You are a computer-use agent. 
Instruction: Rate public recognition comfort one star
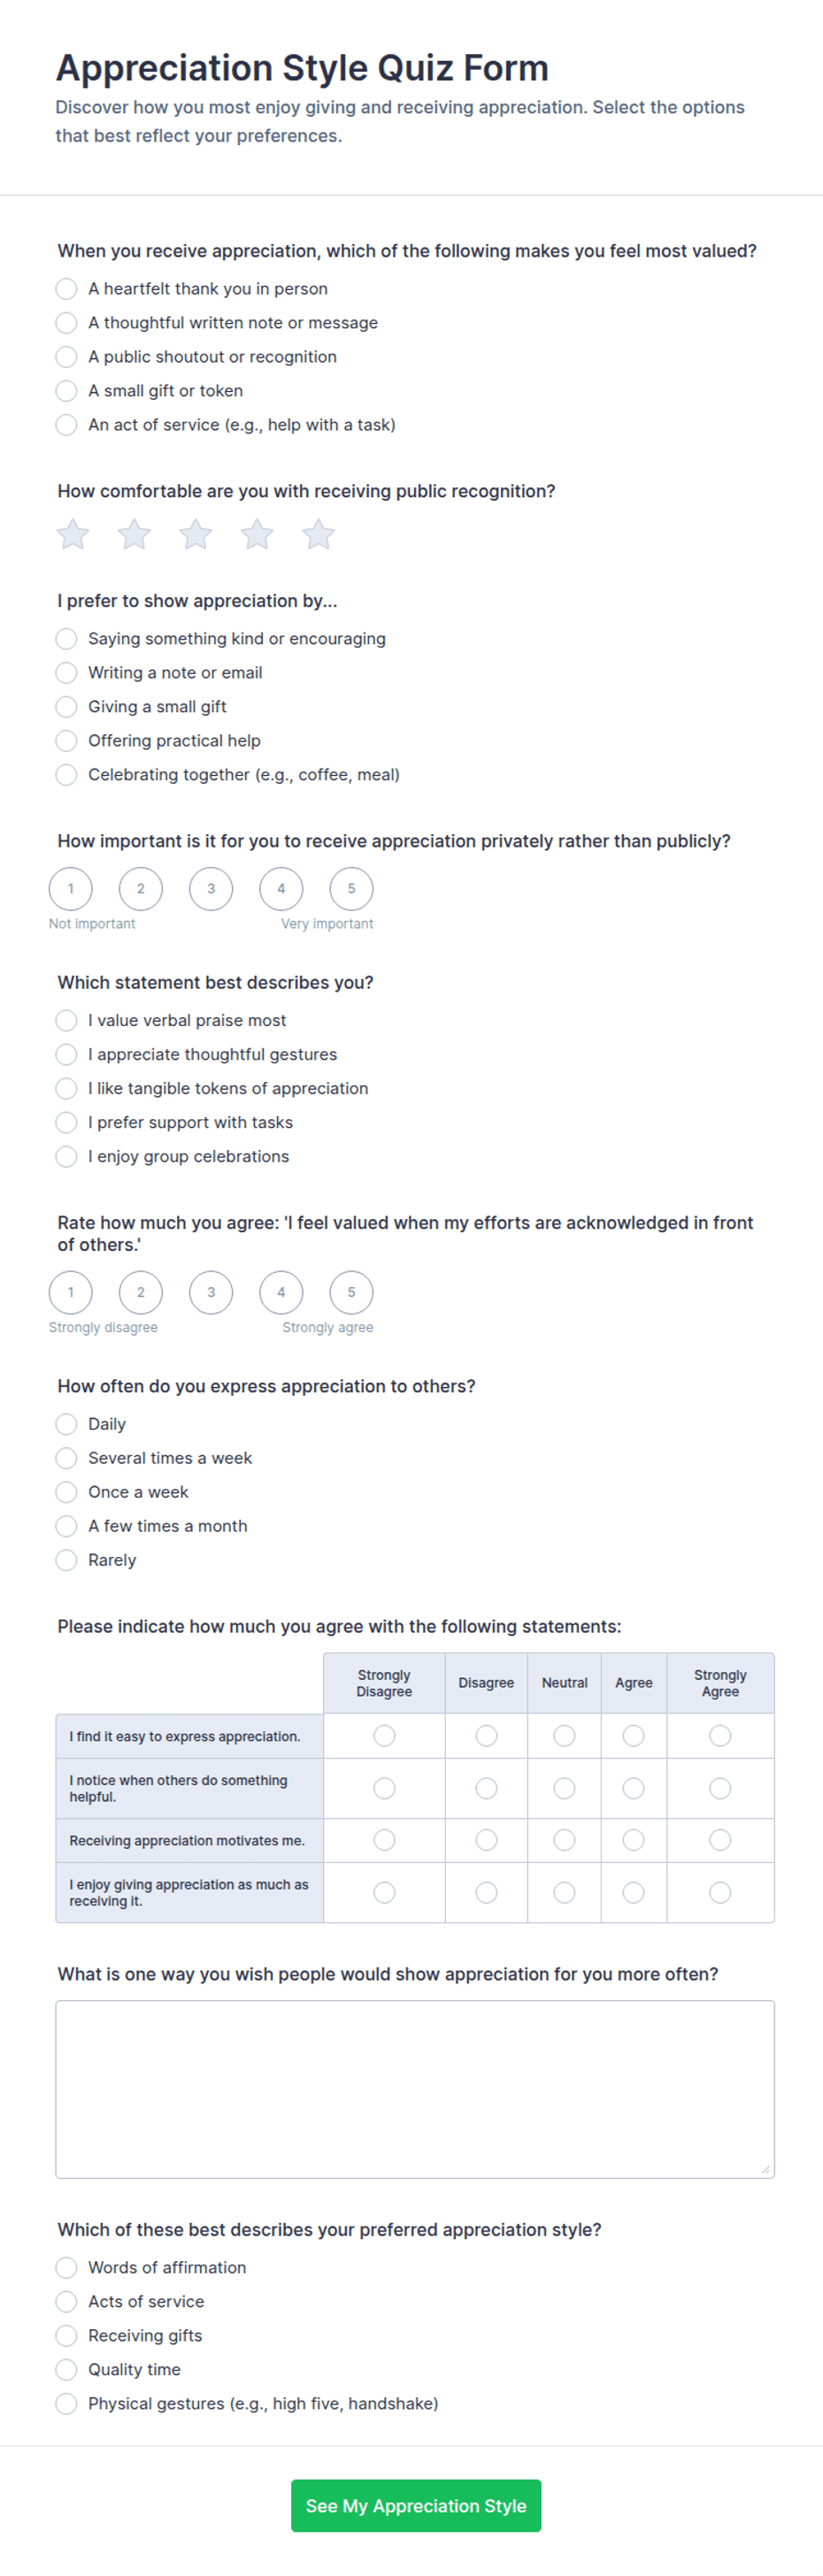click(x=73, y=534)
